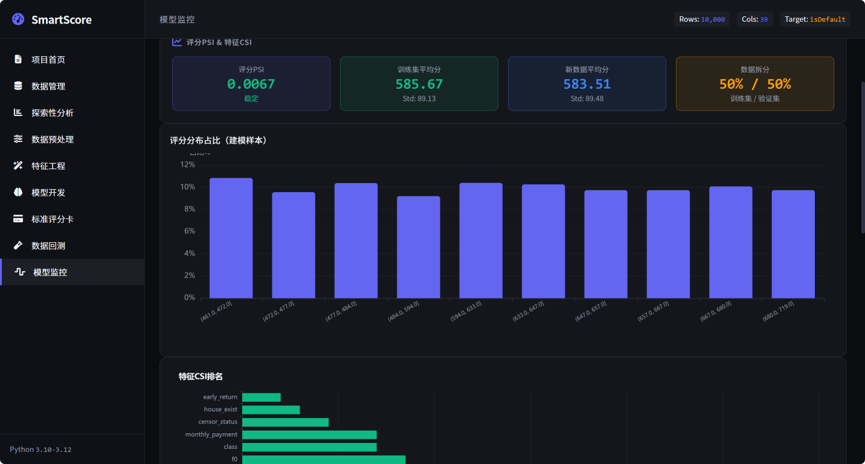
Task: Click the Std: 89.48 text
Action: click(587, 99)
